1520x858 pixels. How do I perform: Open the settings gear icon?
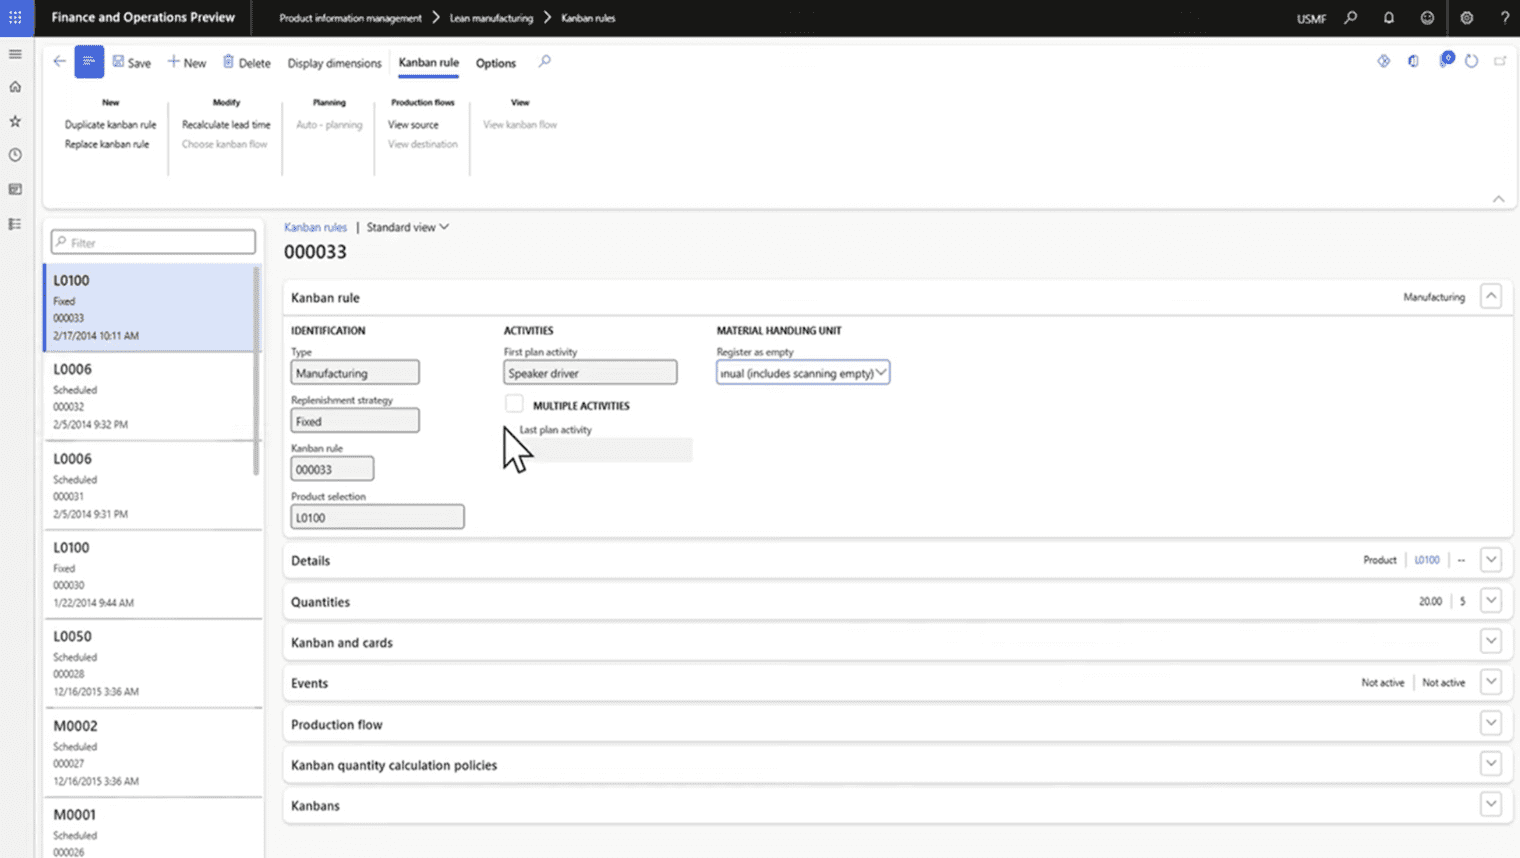tap(1466, 18)
